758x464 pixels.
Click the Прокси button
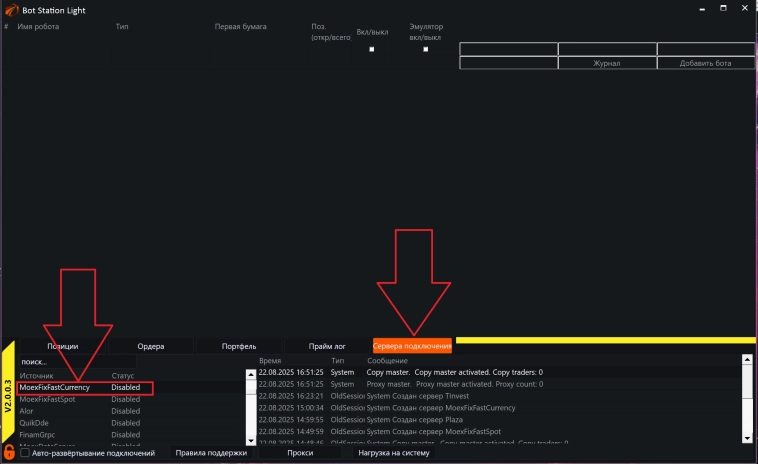300,453
